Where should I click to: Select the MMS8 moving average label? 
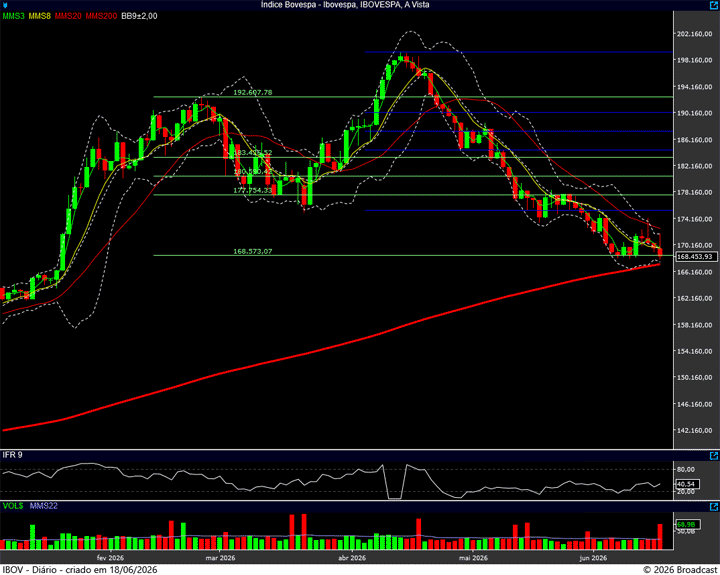coord(39,16)
